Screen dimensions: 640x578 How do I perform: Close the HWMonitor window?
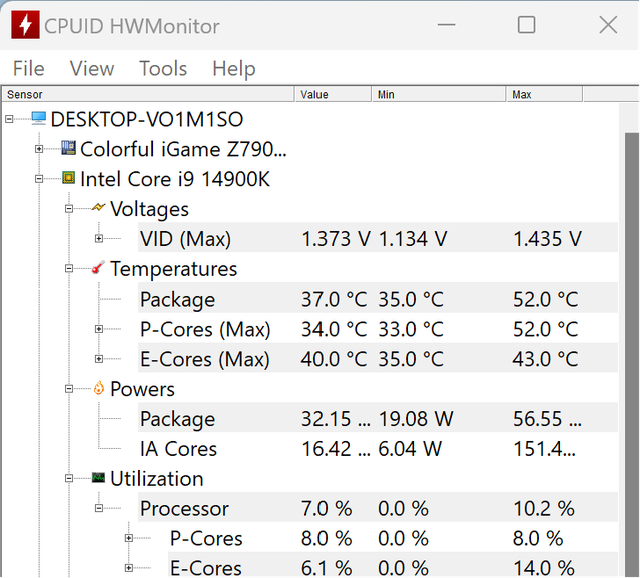[608, 25]
